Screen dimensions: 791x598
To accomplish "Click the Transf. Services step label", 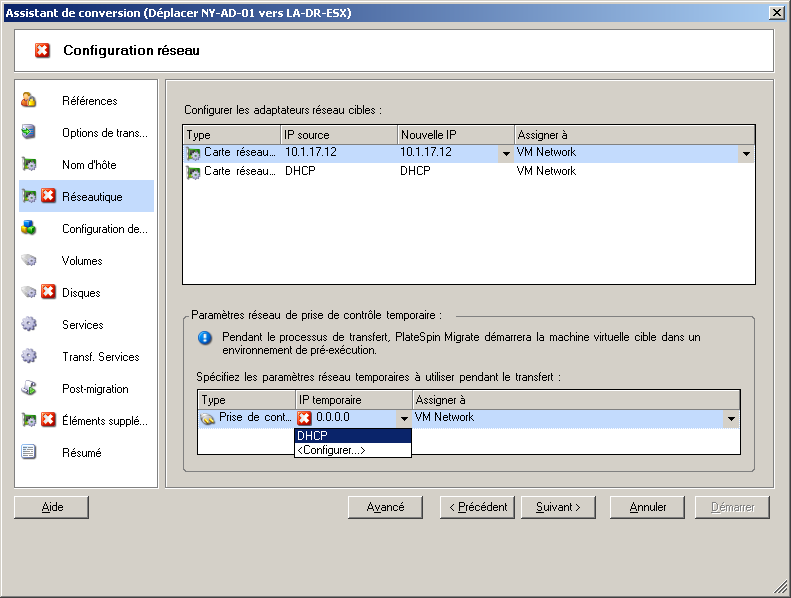I will tap(100, 357).
